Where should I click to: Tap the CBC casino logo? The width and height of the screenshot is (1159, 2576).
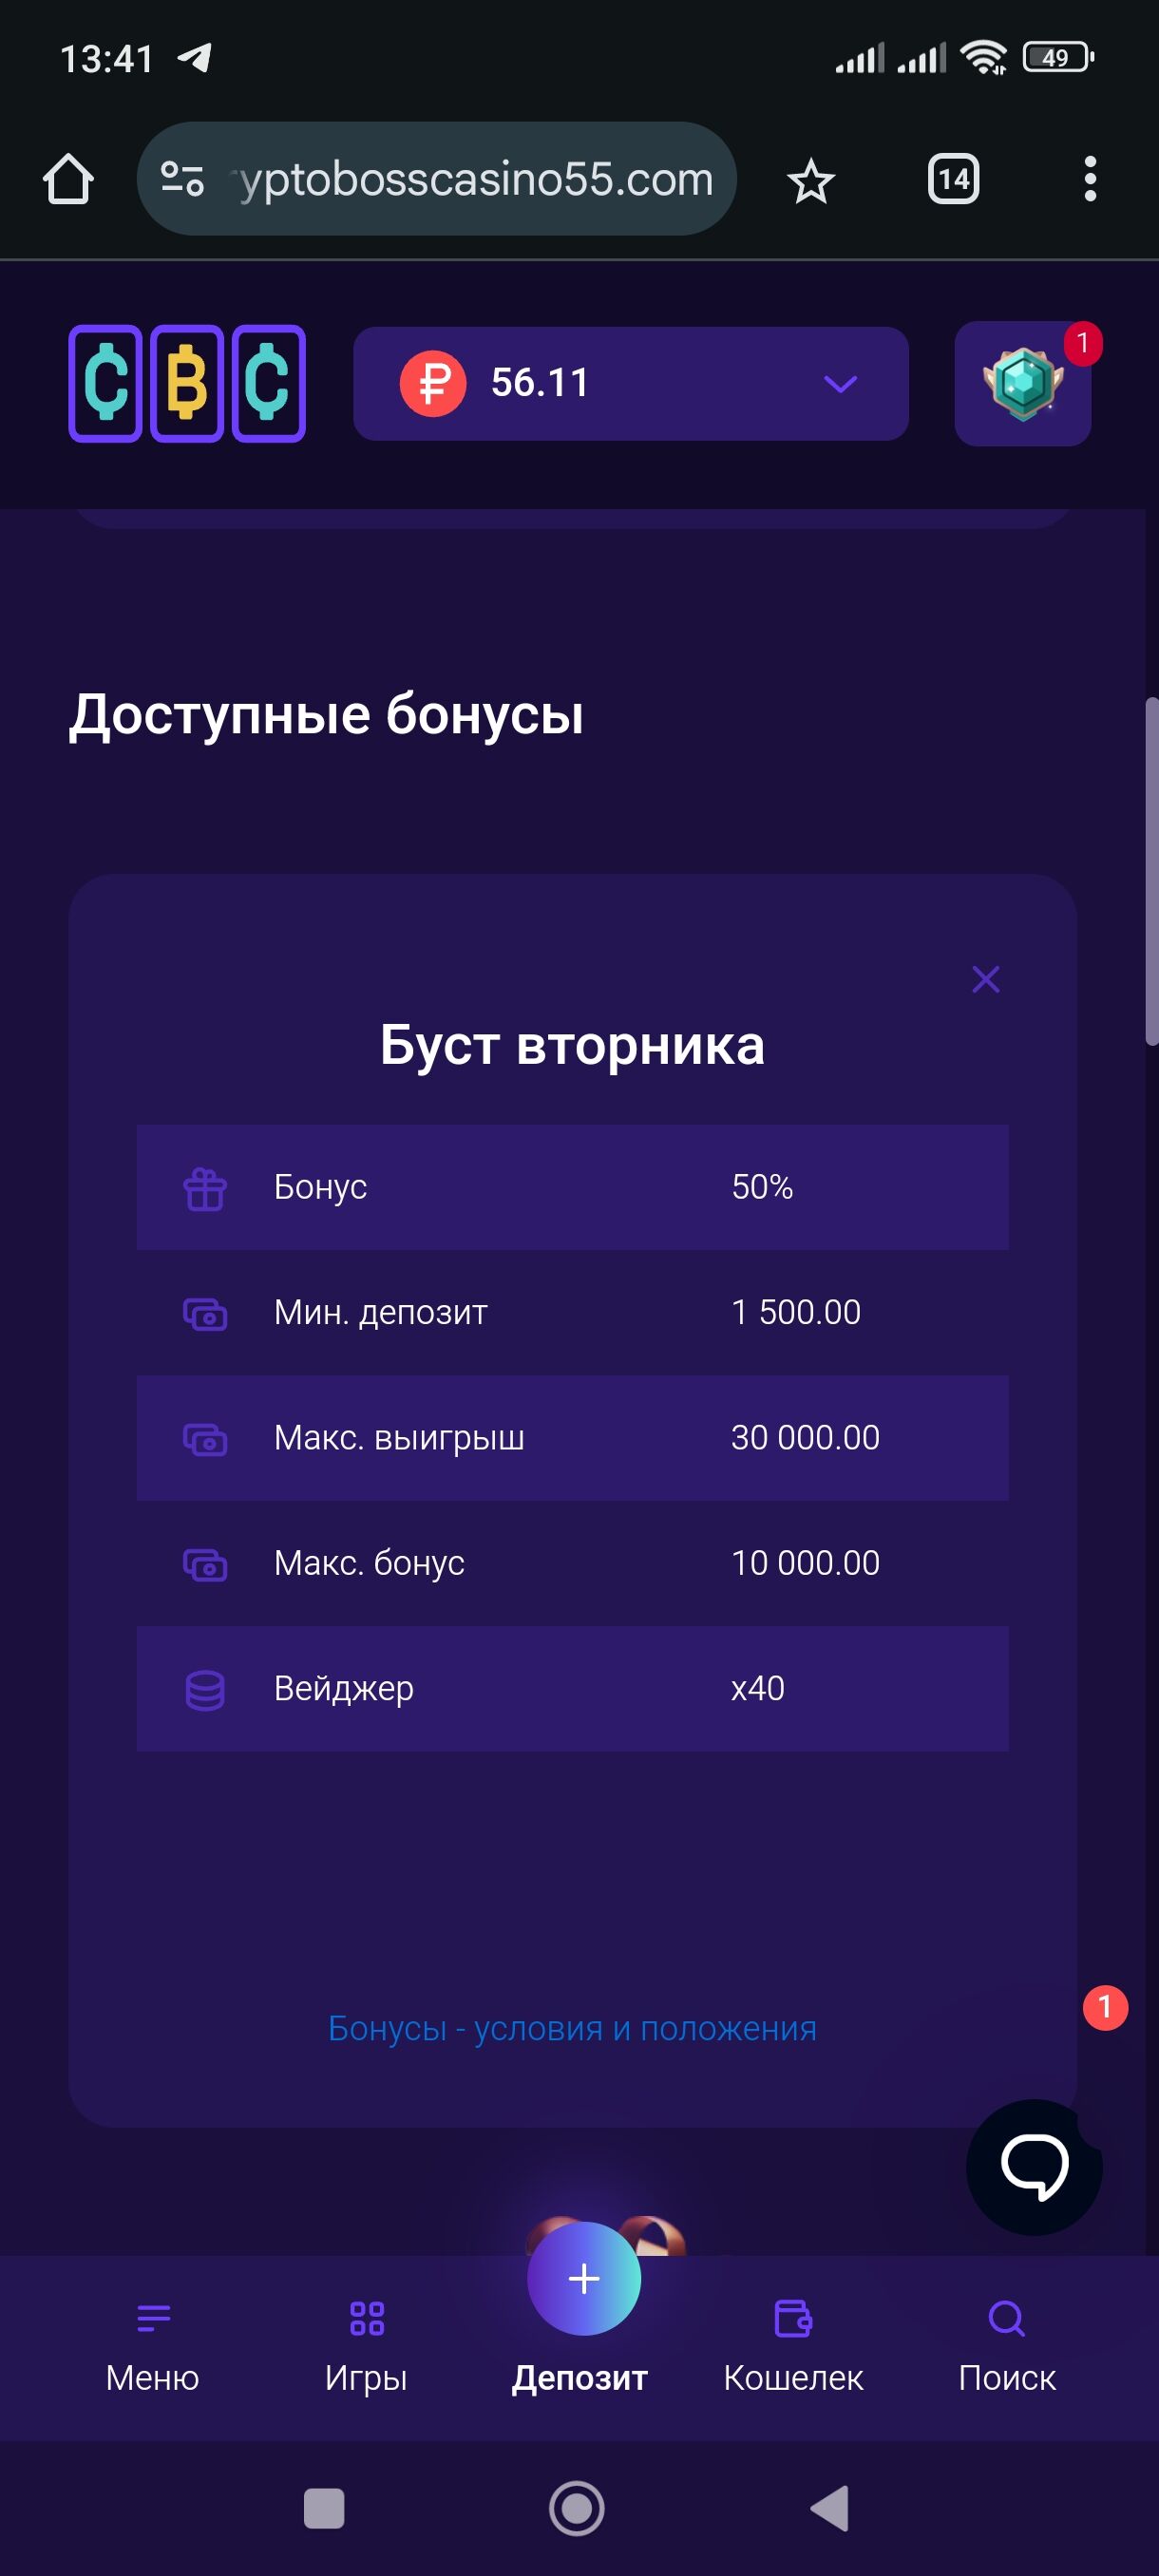point(186,383)
